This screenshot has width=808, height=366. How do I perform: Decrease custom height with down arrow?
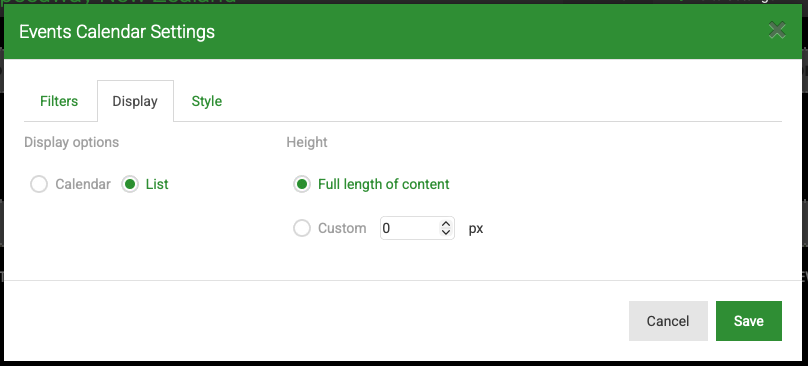click(x=446, y=232)
